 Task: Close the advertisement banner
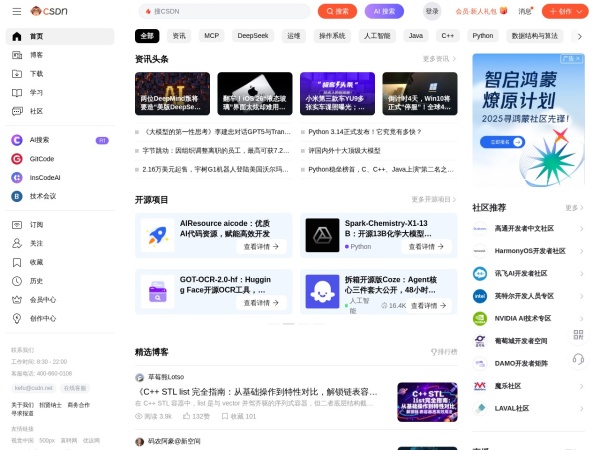pos(578,59)
